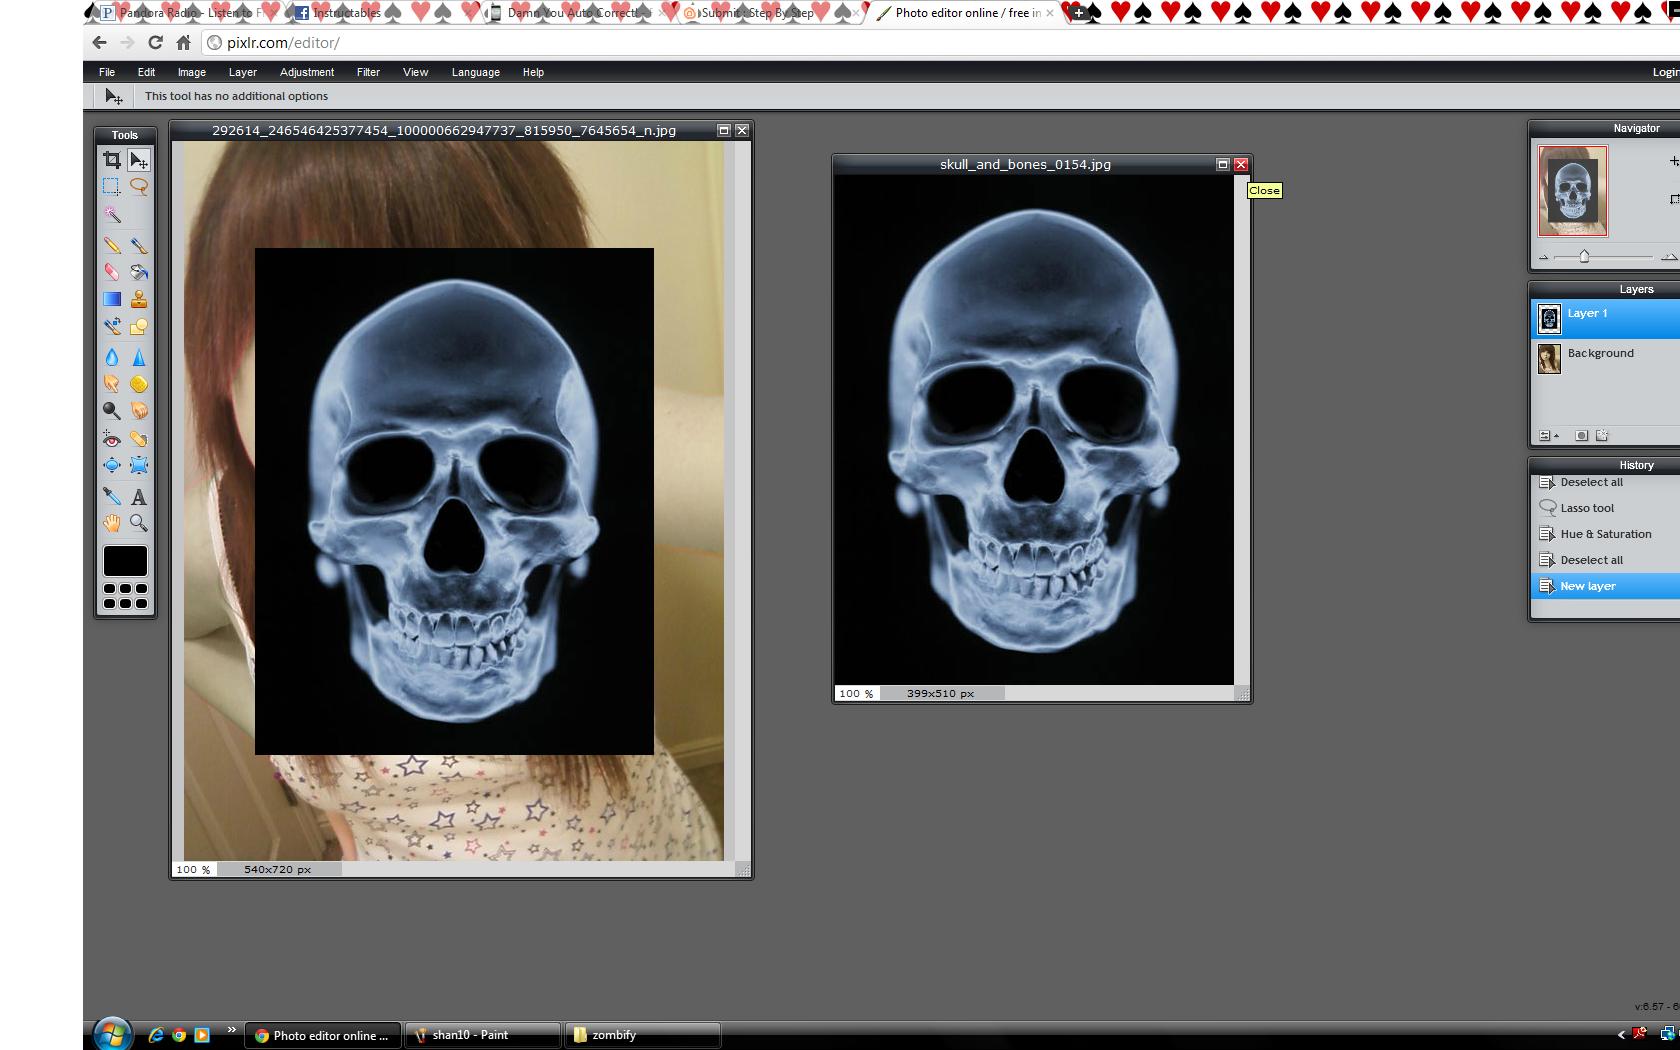Open the Layer menu

pos(243,72)
